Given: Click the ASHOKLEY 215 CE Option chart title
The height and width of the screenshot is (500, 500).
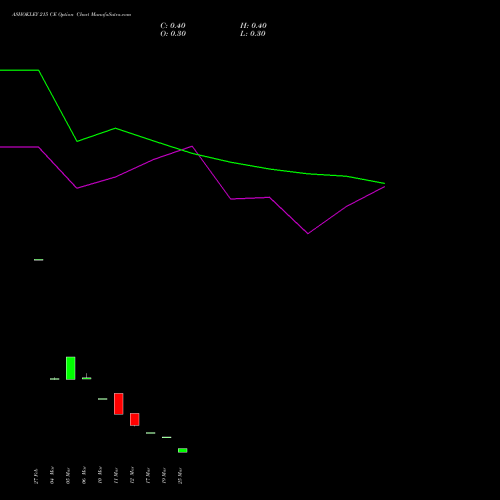Looking at the screenshot, I should point(71,15).
